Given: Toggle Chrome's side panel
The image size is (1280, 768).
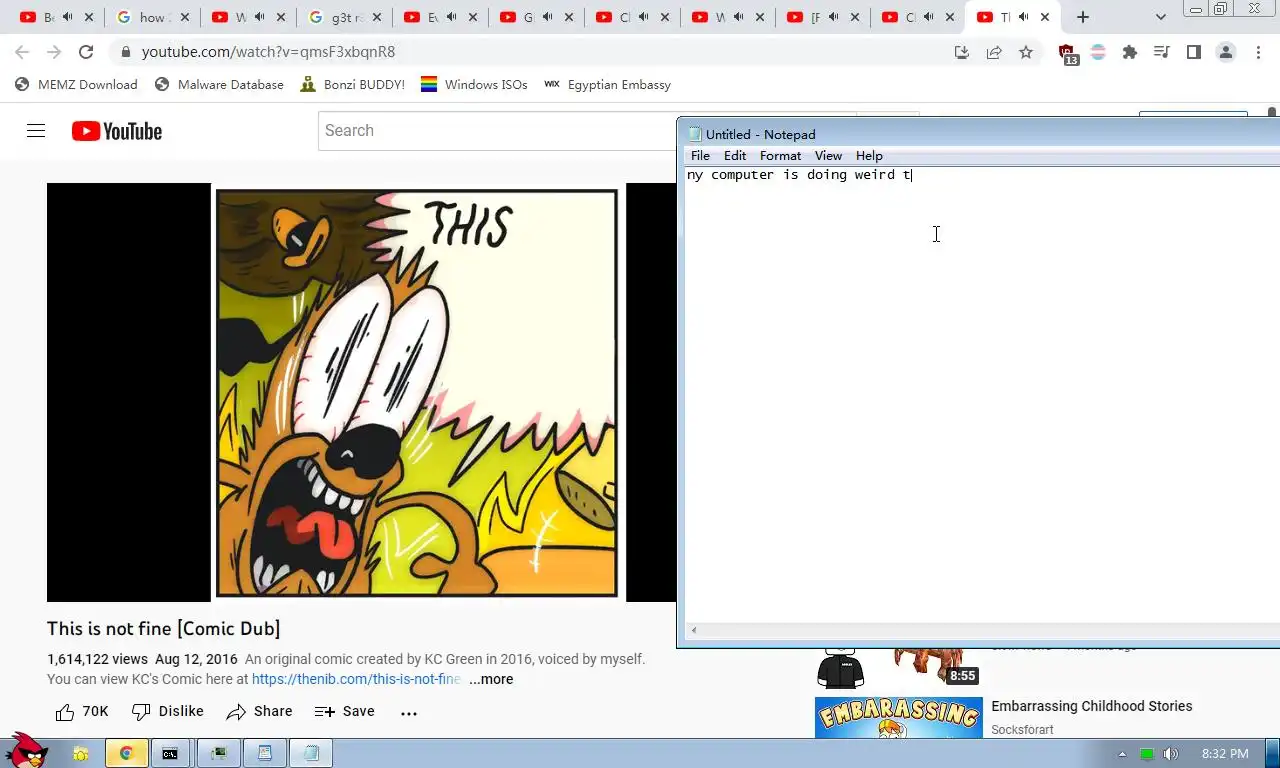Looking at the screenshot, I should click(1194, 52).
